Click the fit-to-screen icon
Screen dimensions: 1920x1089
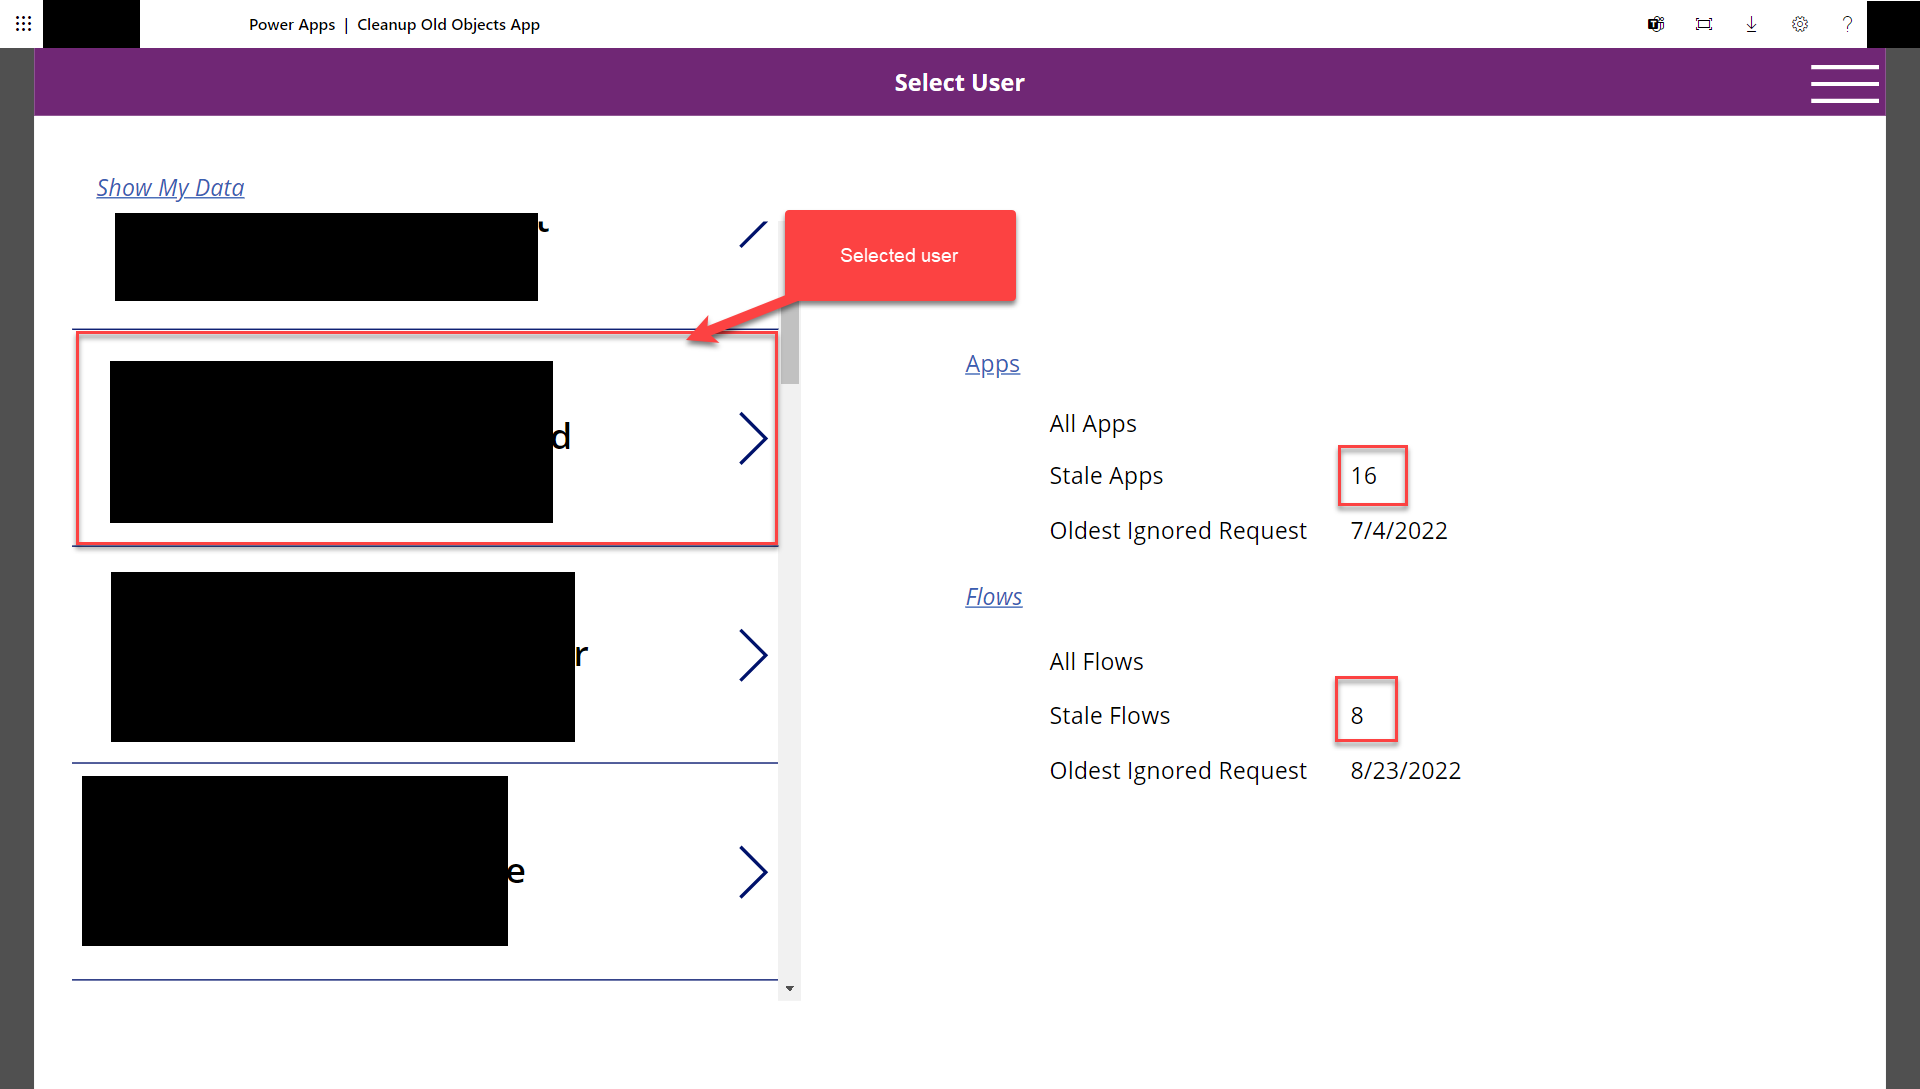[1704, 24]
